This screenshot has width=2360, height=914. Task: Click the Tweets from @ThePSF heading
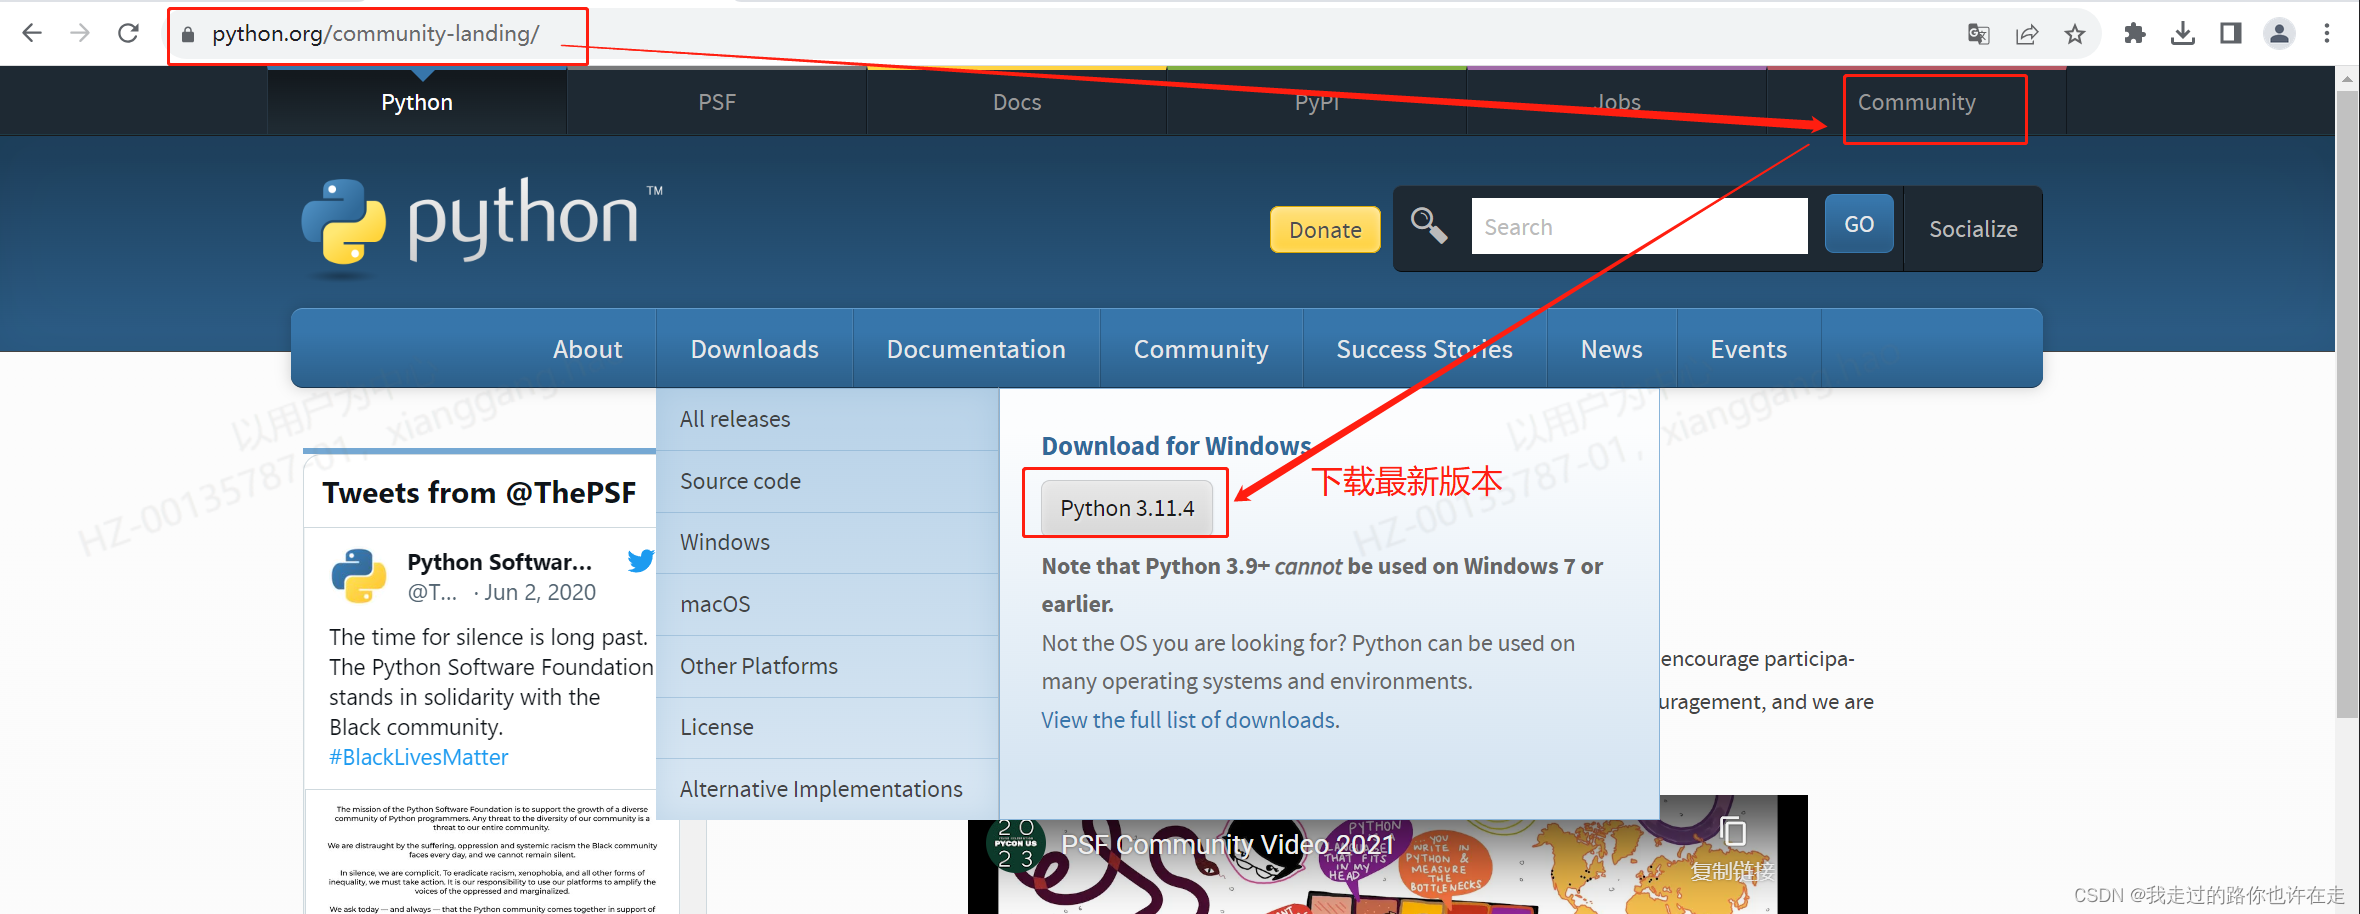pyautogui.click(x=479, y=493)
